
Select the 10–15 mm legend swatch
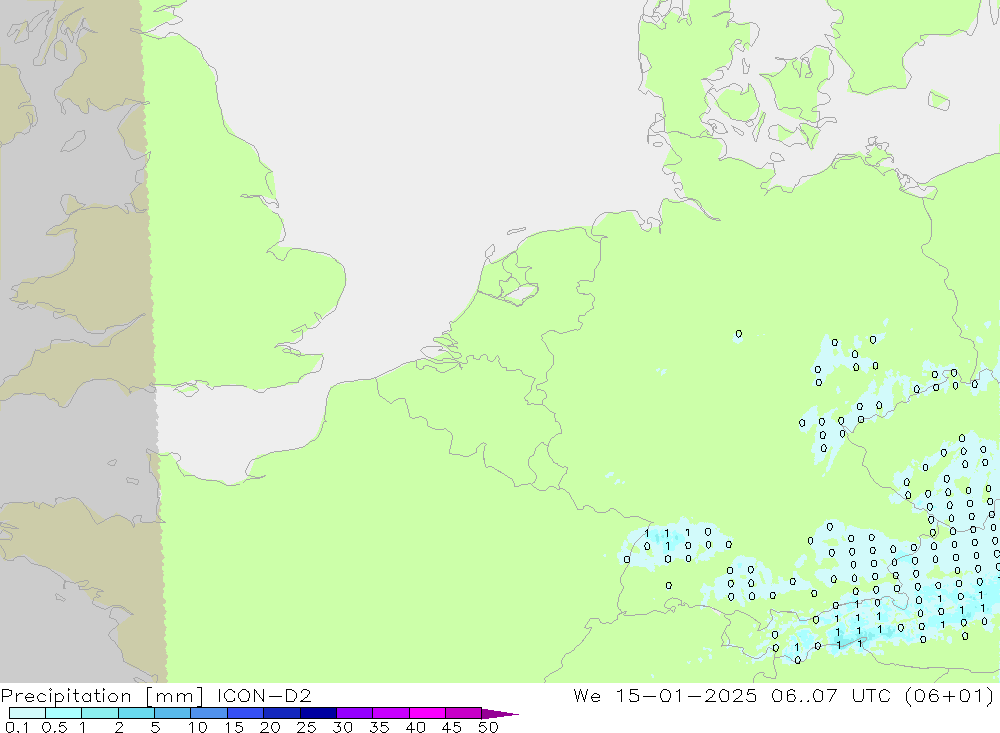point(209,713)
